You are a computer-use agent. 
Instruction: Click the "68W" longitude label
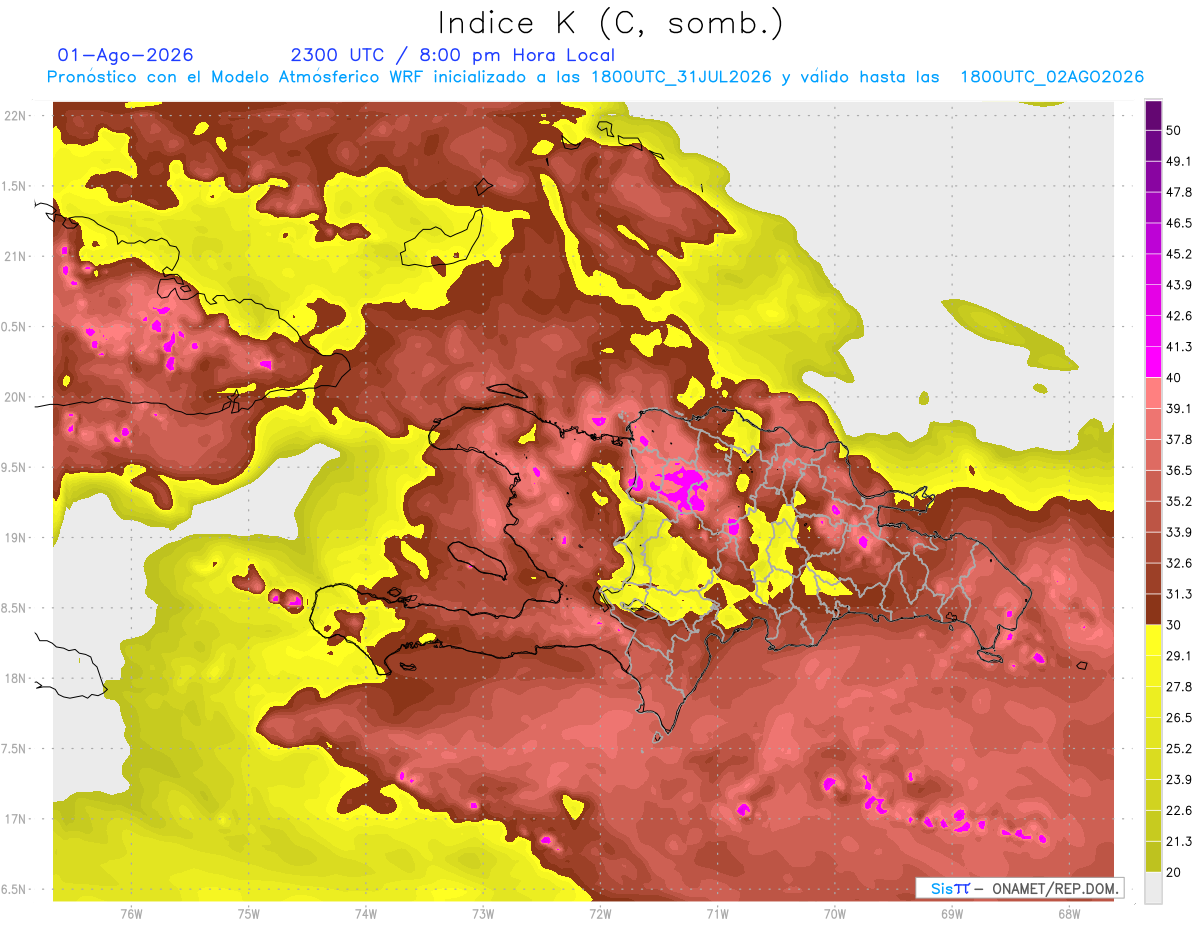[x=1069, y=914]
